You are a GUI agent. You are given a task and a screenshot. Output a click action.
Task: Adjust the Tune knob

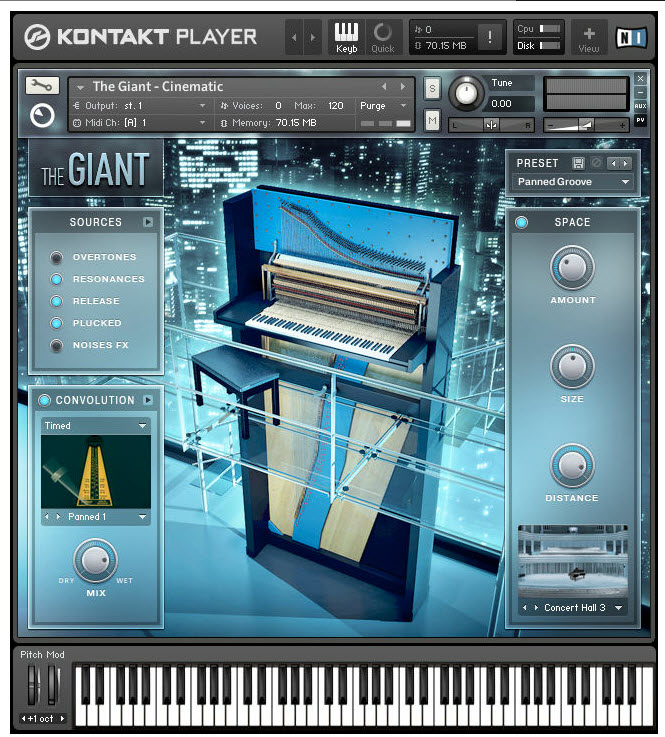(466, 93)
